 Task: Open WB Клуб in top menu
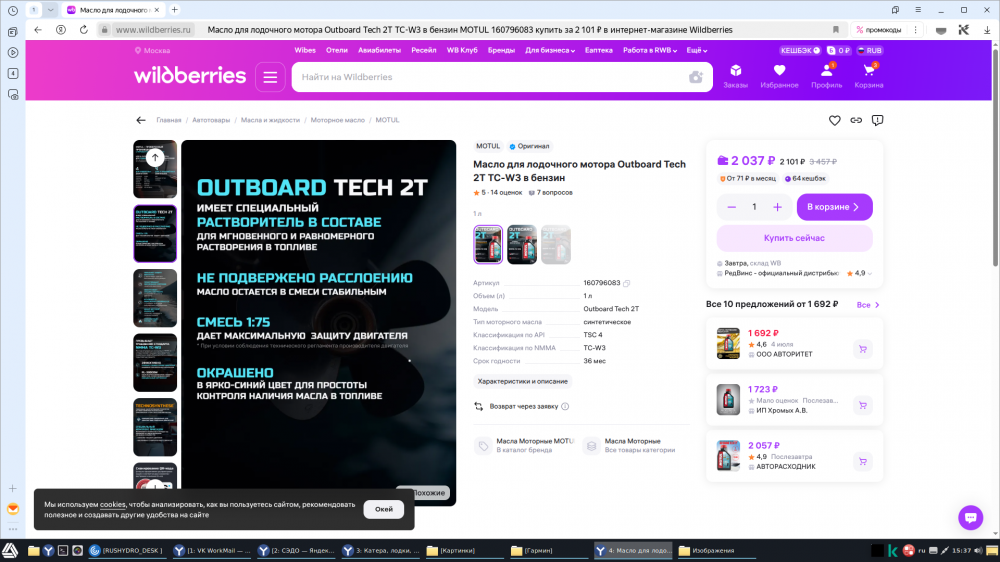point(462,50)
